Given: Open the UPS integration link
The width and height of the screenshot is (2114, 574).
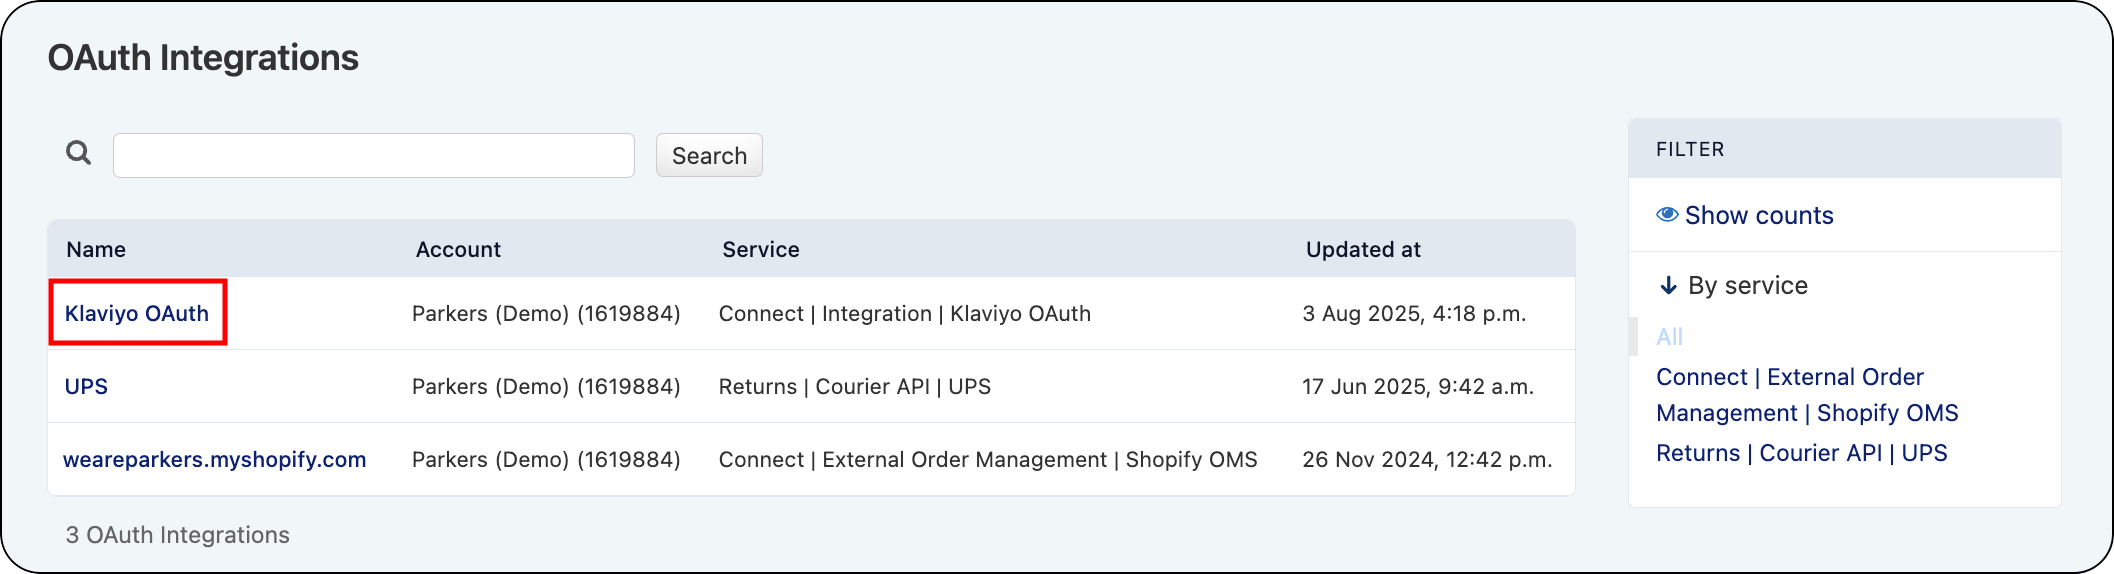Looking at the screenshot, I should coord(86,386).
